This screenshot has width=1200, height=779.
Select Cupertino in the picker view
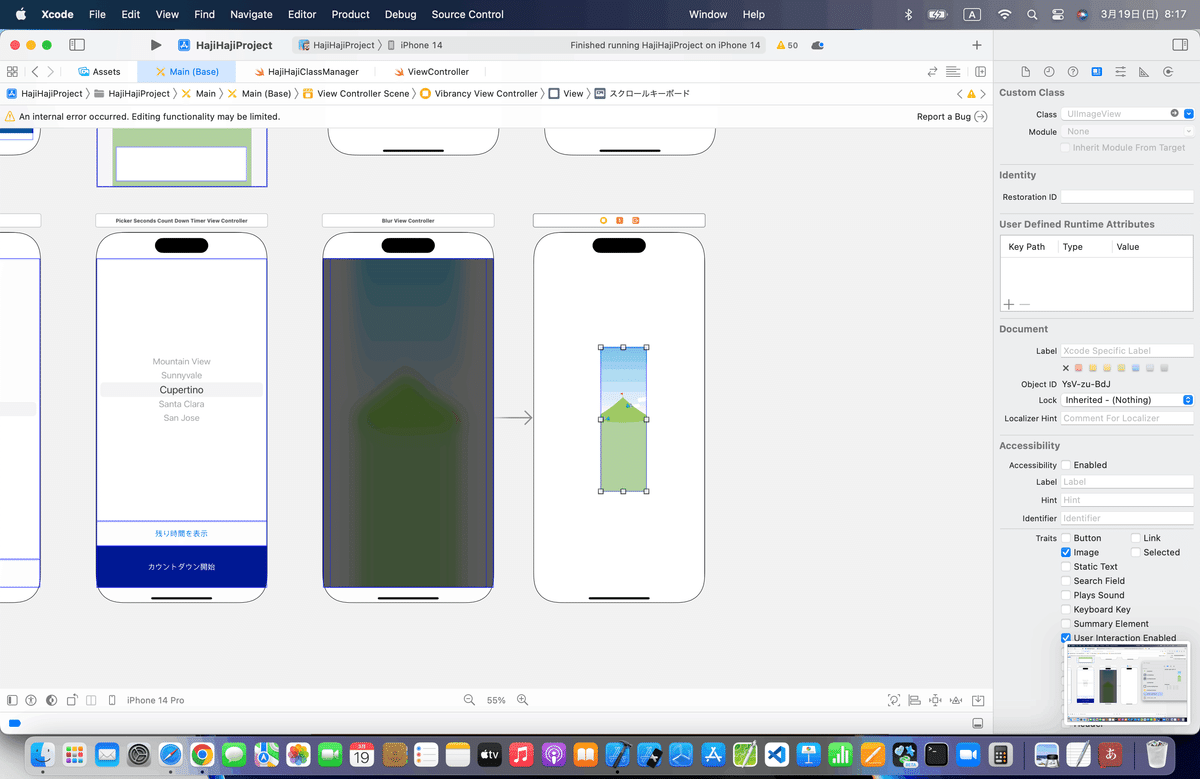pos(181,390)
